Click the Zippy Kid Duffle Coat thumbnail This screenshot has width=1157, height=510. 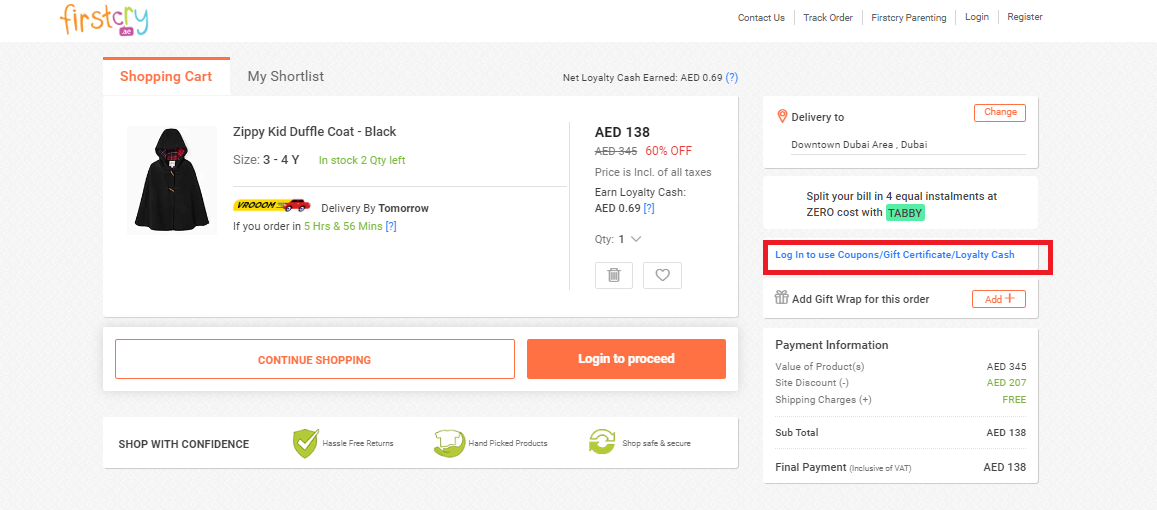click(172, 180)
